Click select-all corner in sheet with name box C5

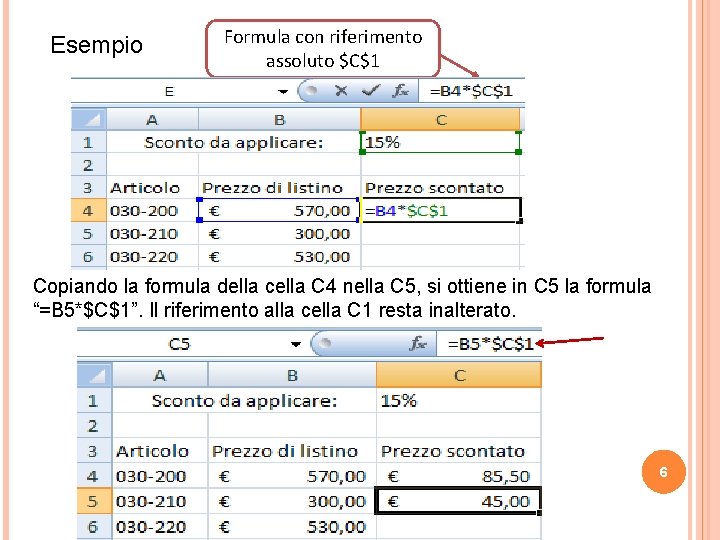click(x=95, y=376)
